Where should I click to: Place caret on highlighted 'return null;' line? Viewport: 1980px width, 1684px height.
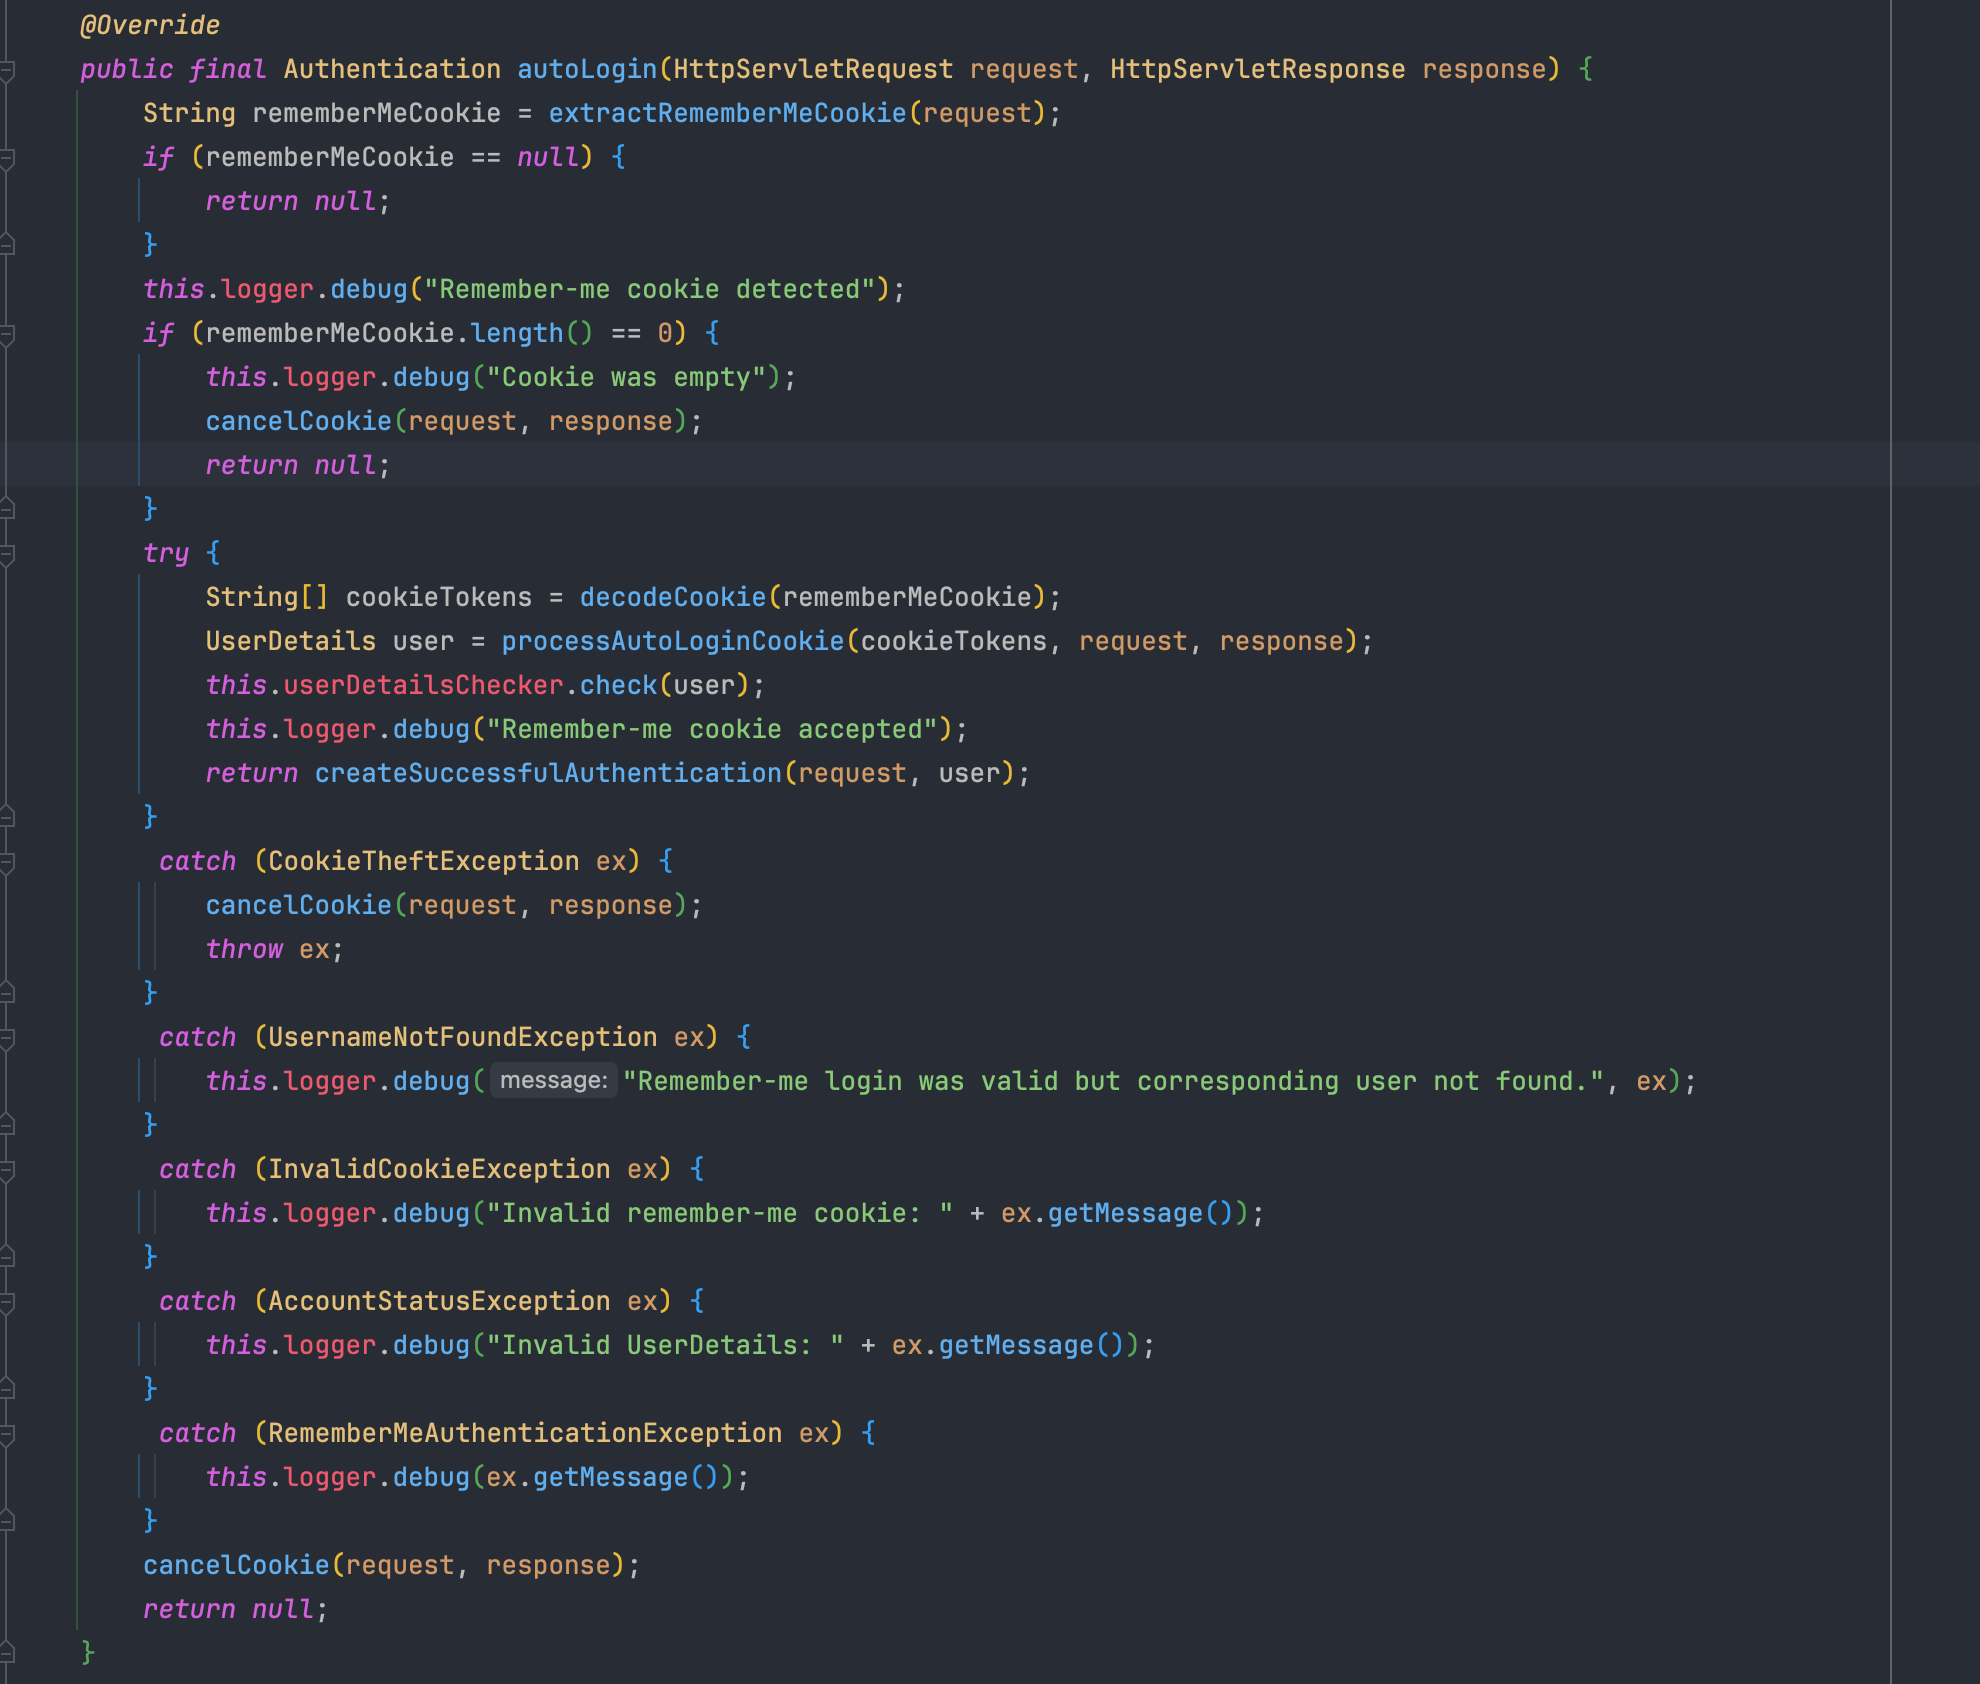coord(297,465)
